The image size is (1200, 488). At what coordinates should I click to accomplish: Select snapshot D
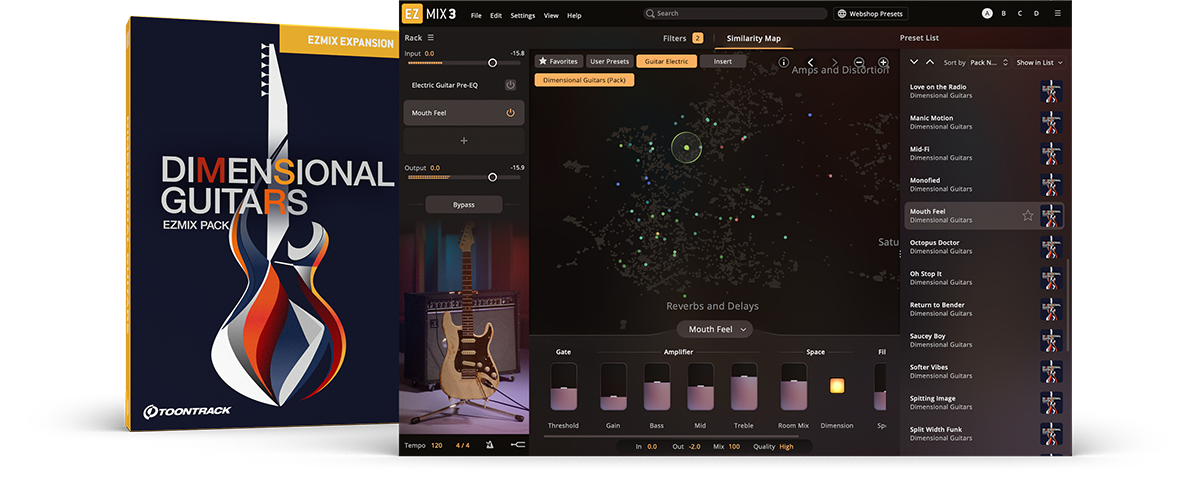(x=1036, y=14)
